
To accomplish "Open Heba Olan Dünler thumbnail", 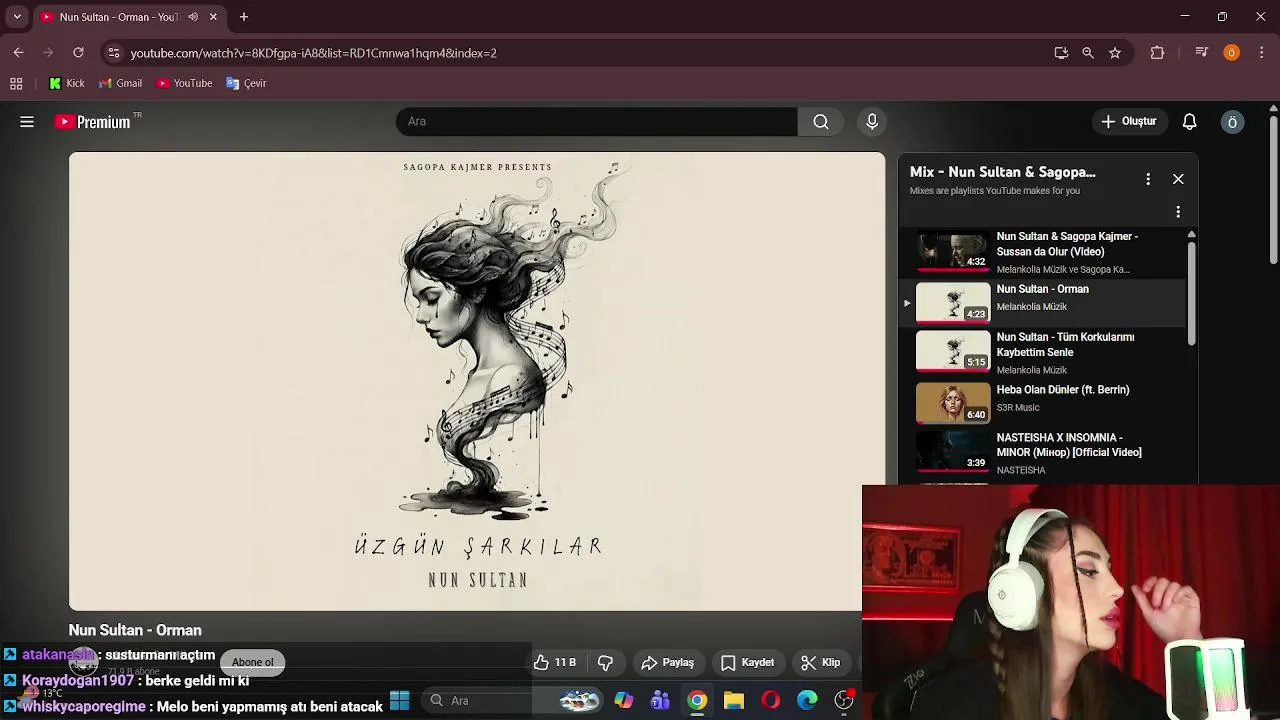I will 953,402.
